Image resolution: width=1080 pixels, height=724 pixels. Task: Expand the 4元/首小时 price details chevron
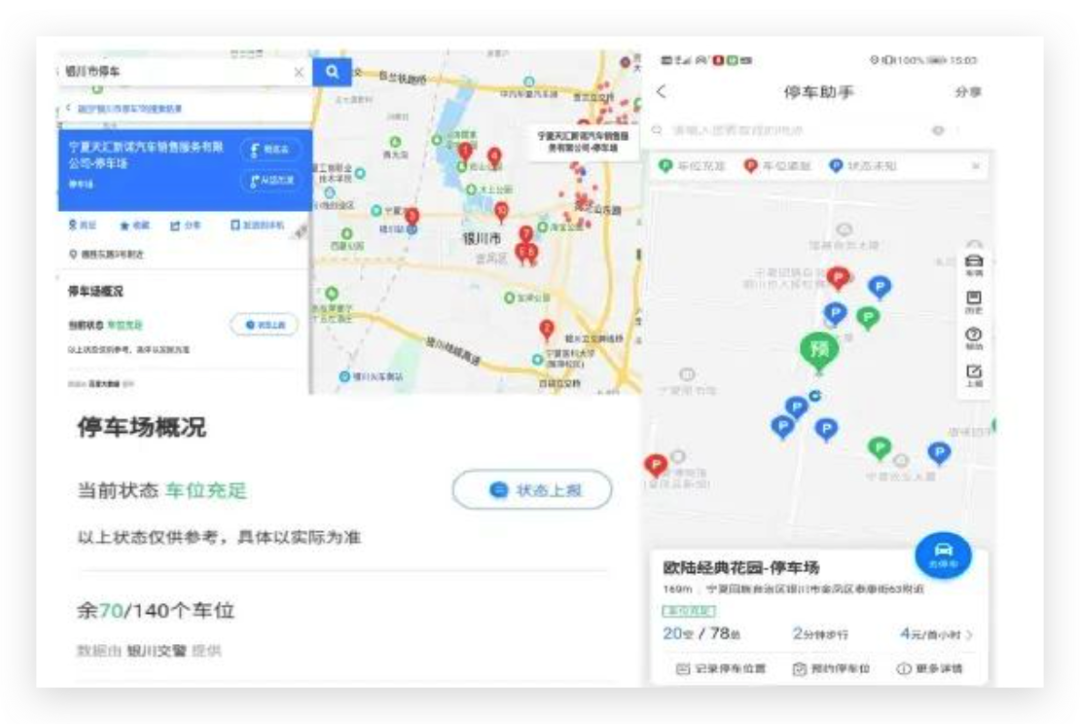(x=967, y=635)
